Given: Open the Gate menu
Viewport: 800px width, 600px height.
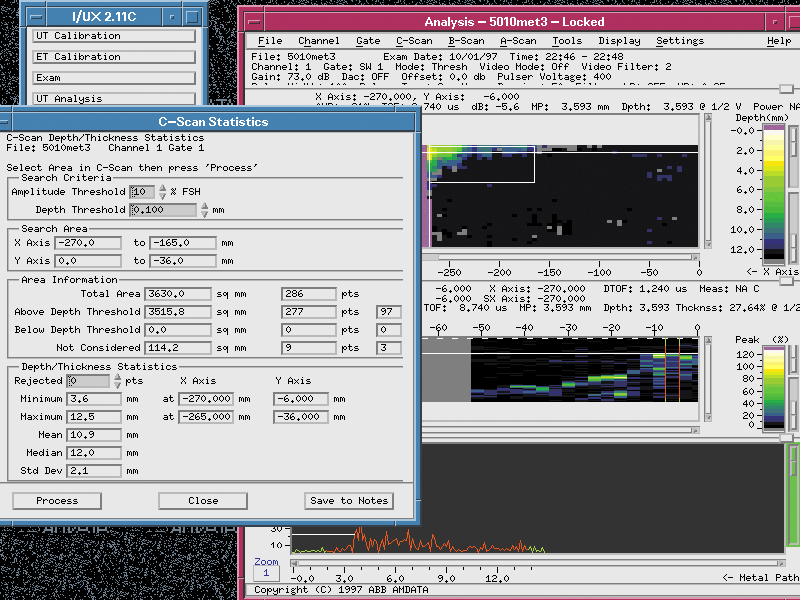Looking at the screenshot, I should tap(368, 41).
